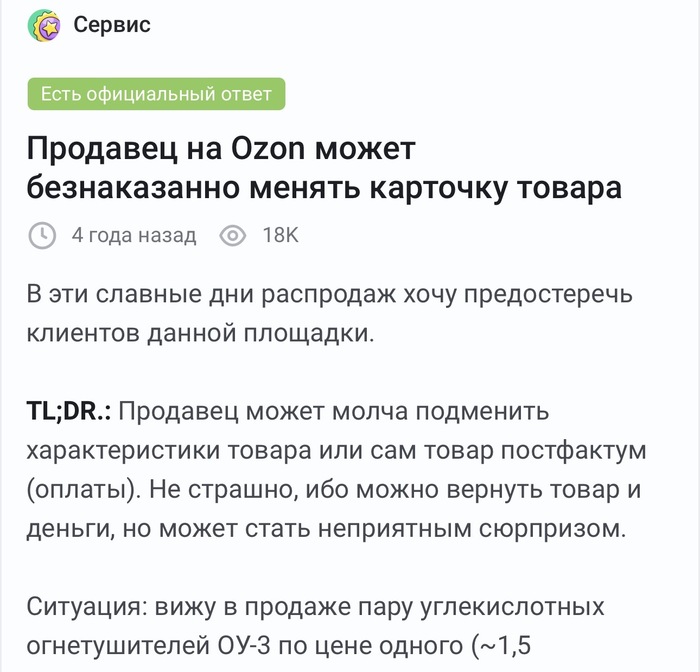Click the eye views icon
The height and width of the screenshot is (672, 700).
233,236
